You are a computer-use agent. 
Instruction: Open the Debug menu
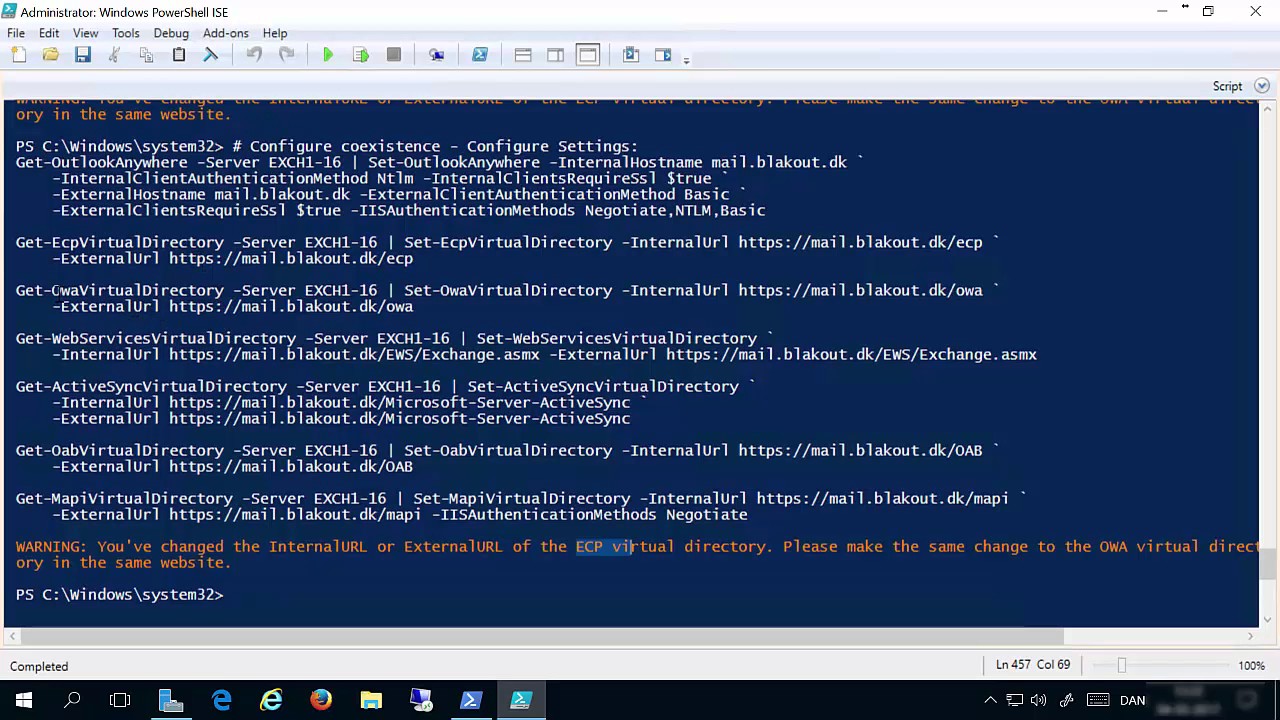click(x=171, y=33)
